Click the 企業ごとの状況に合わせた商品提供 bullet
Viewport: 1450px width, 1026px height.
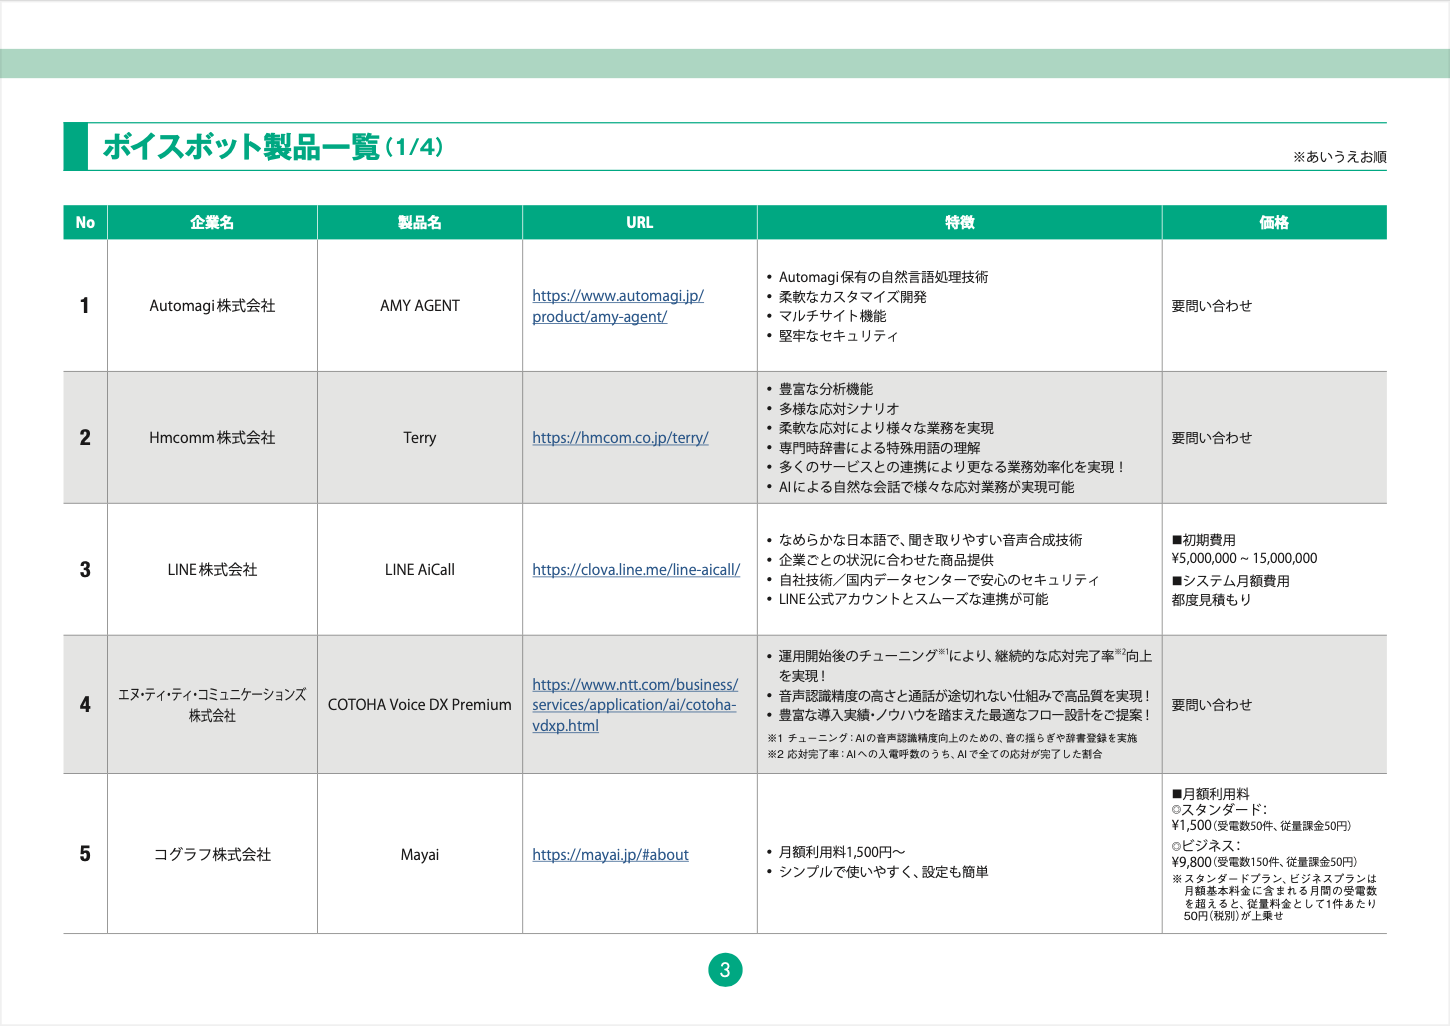coord(880,560)
